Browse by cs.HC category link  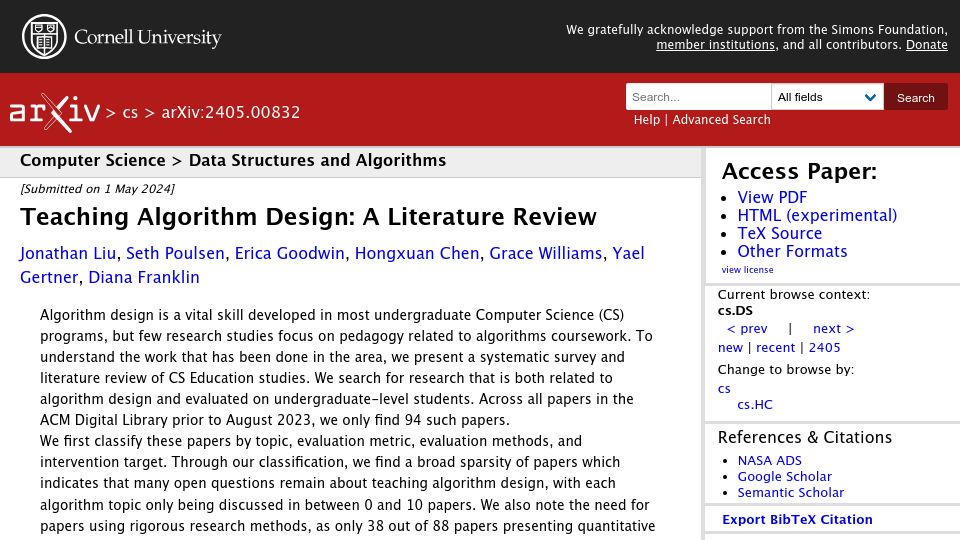pyautogui.click(x=755, y=405)
